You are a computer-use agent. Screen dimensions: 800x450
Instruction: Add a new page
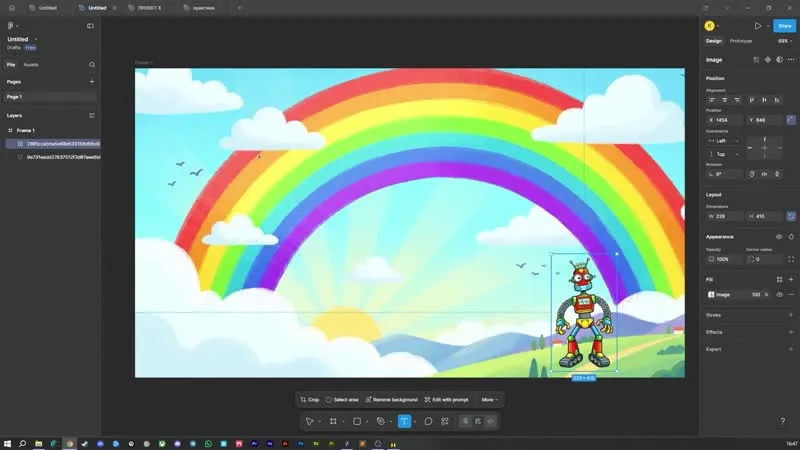point(92,82)
